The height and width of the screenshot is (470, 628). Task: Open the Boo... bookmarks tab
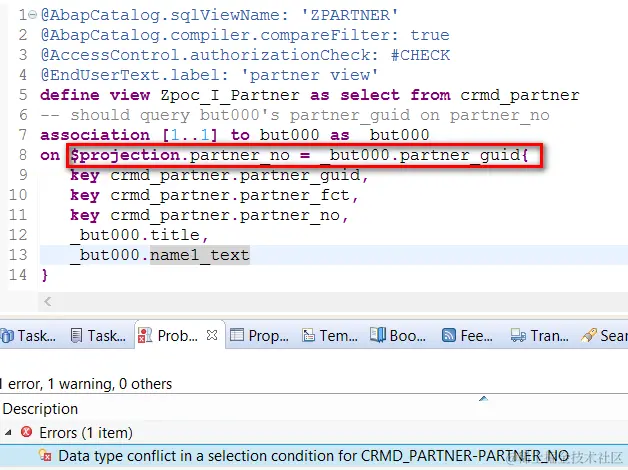398,335
